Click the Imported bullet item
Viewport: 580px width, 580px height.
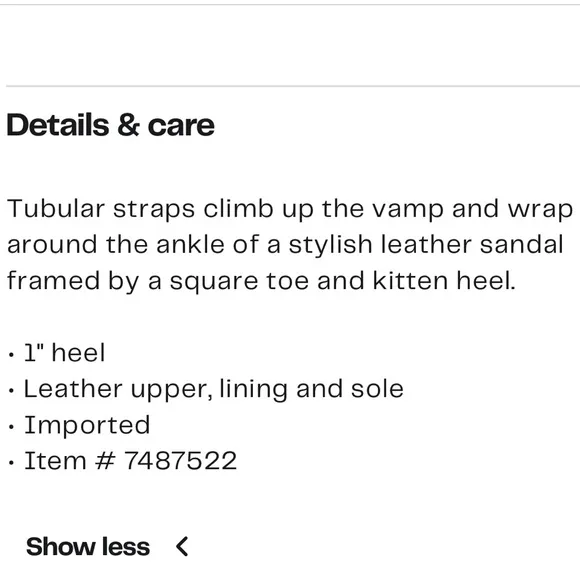click(x=87, y=425)
